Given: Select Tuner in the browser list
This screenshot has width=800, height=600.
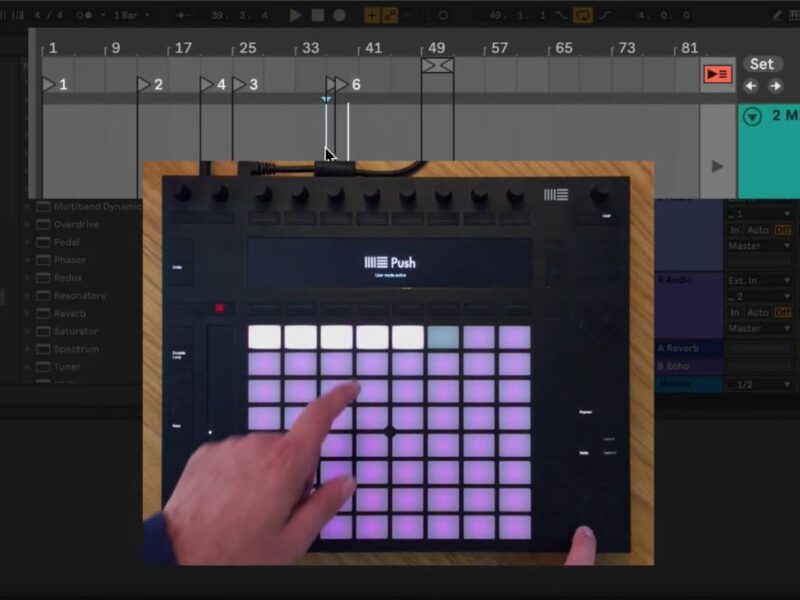Looking at the screenshot, I should point(67,367).
